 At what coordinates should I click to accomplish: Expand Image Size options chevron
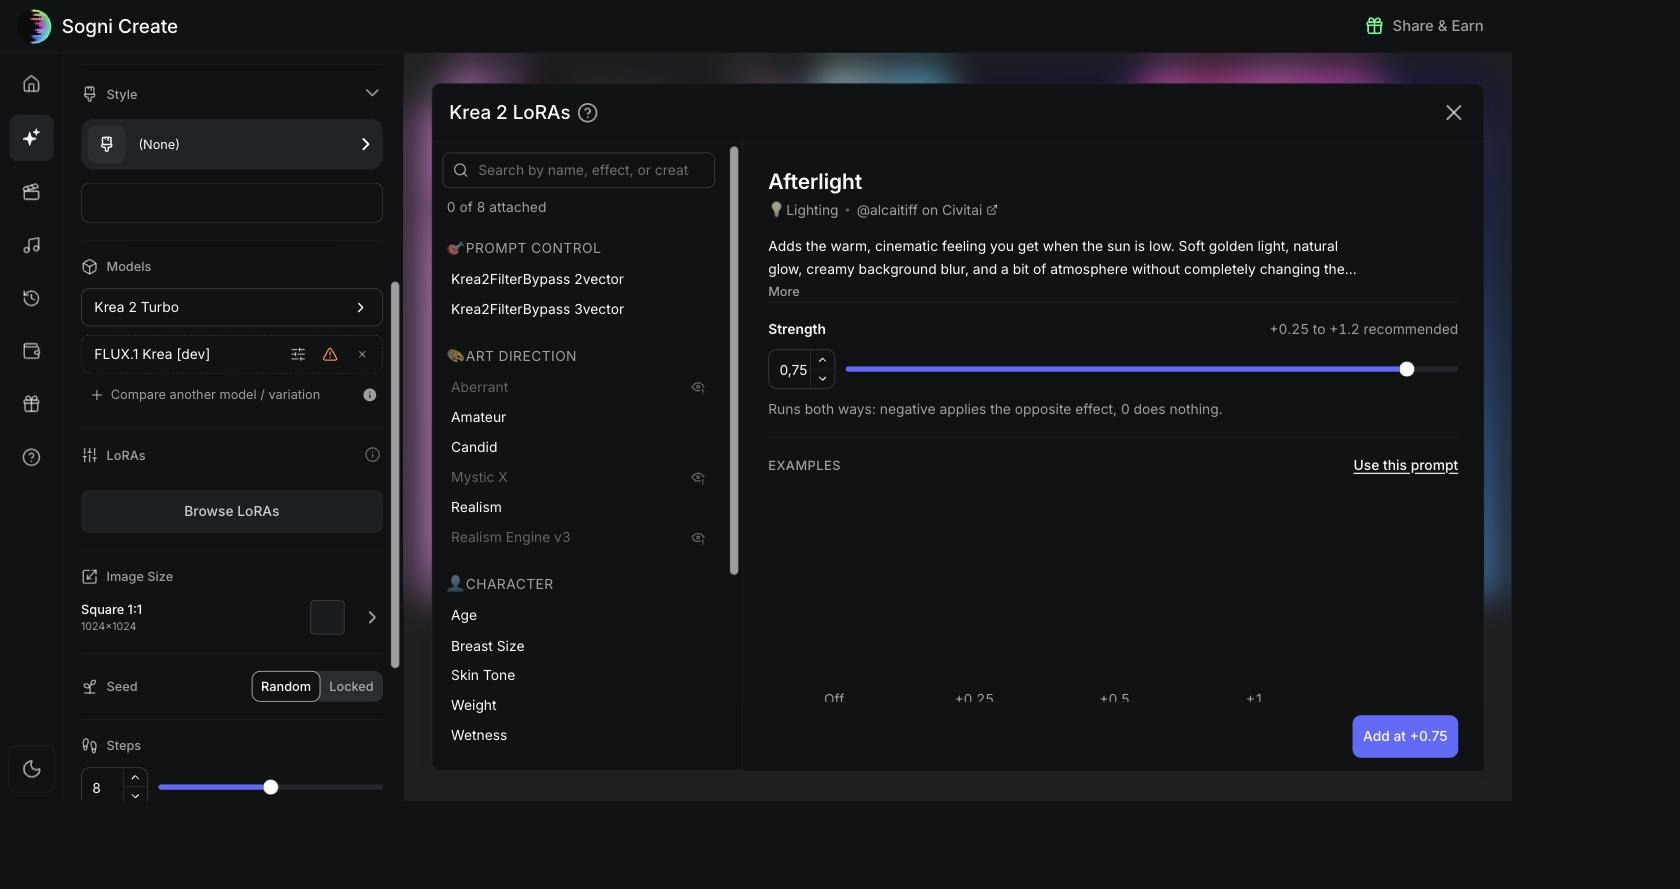tap(372, 617)
